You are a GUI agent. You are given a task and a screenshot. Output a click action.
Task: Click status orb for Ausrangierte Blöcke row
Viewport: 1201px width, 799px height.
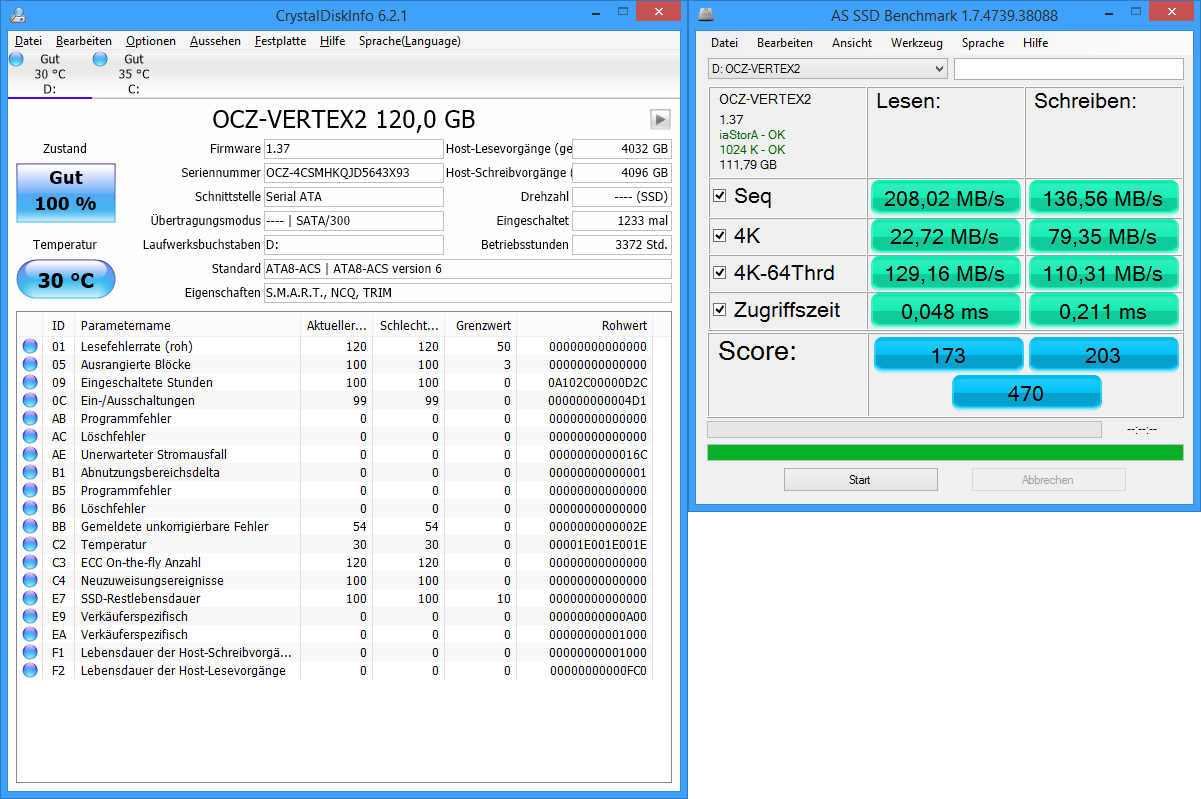(30, 365)
